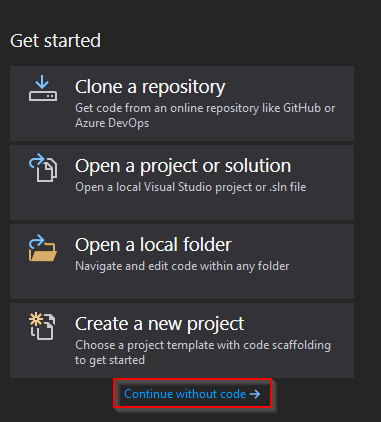Screen dimensions: 381x422
Task: Click the 'Azure DevOps' text in the clone card
Action: pos(112,123)
